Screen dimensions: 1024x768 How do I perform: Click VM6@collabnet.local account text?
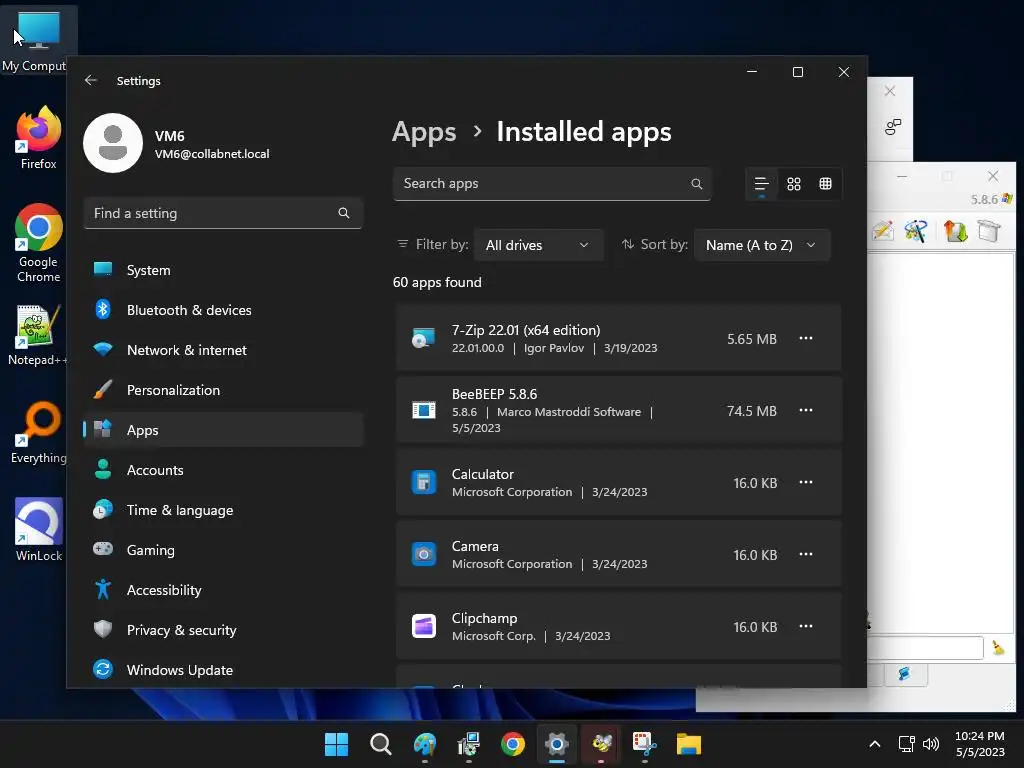[212, 154]
